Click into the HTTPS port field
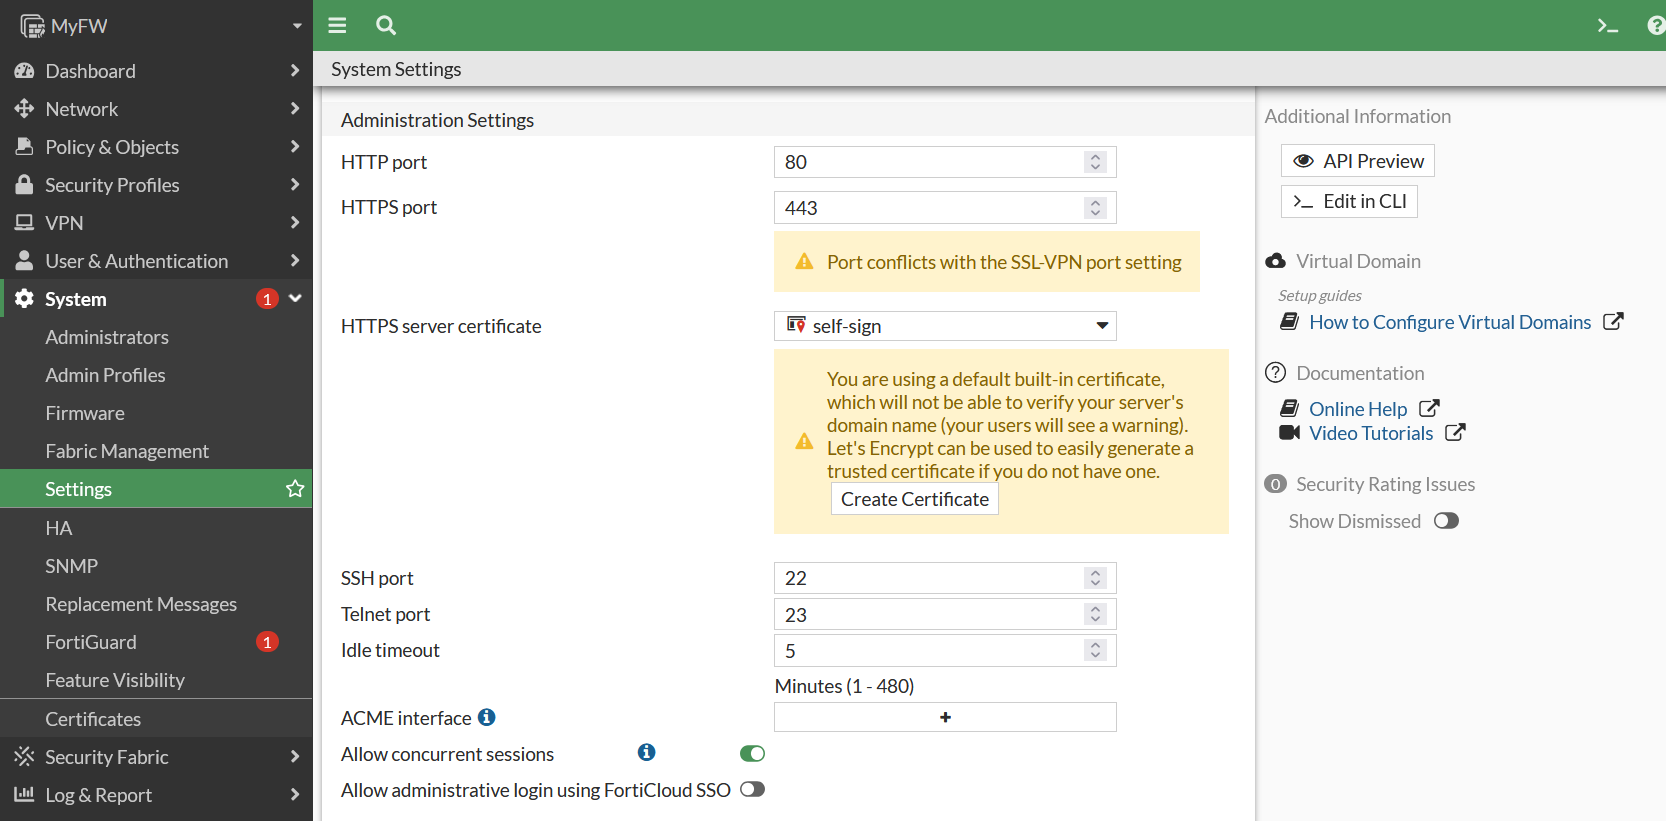The width and height of the screenshot is (1666, 821). (945, 208)
